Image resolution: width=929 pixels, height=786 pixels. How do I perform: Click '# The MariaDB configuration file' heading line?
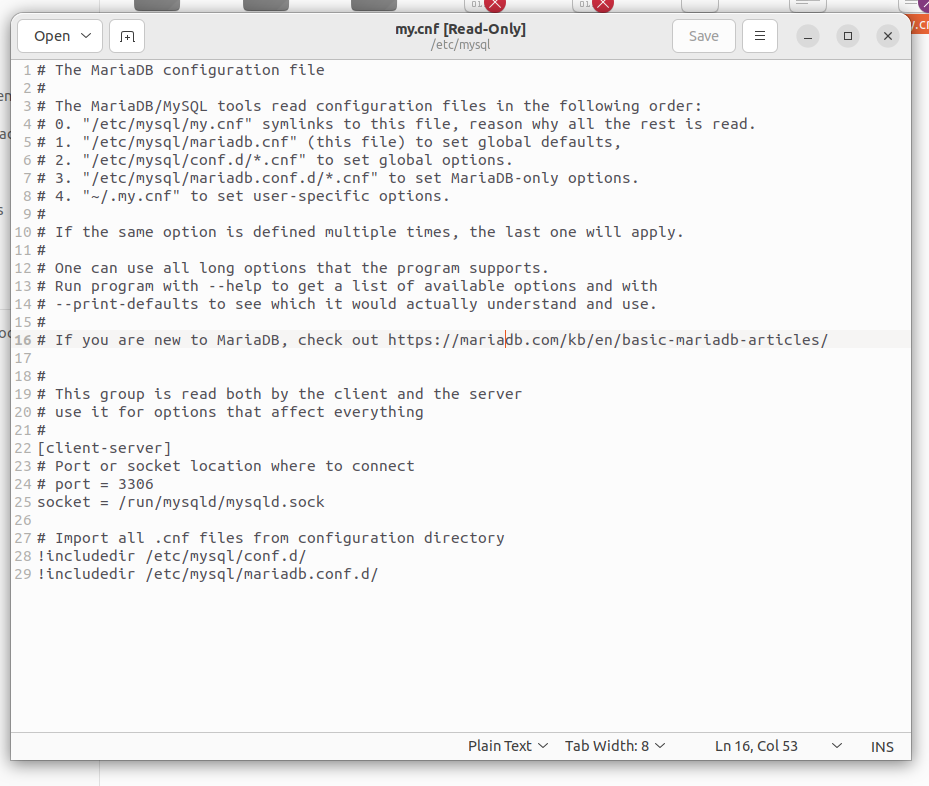tap(181, 70)
